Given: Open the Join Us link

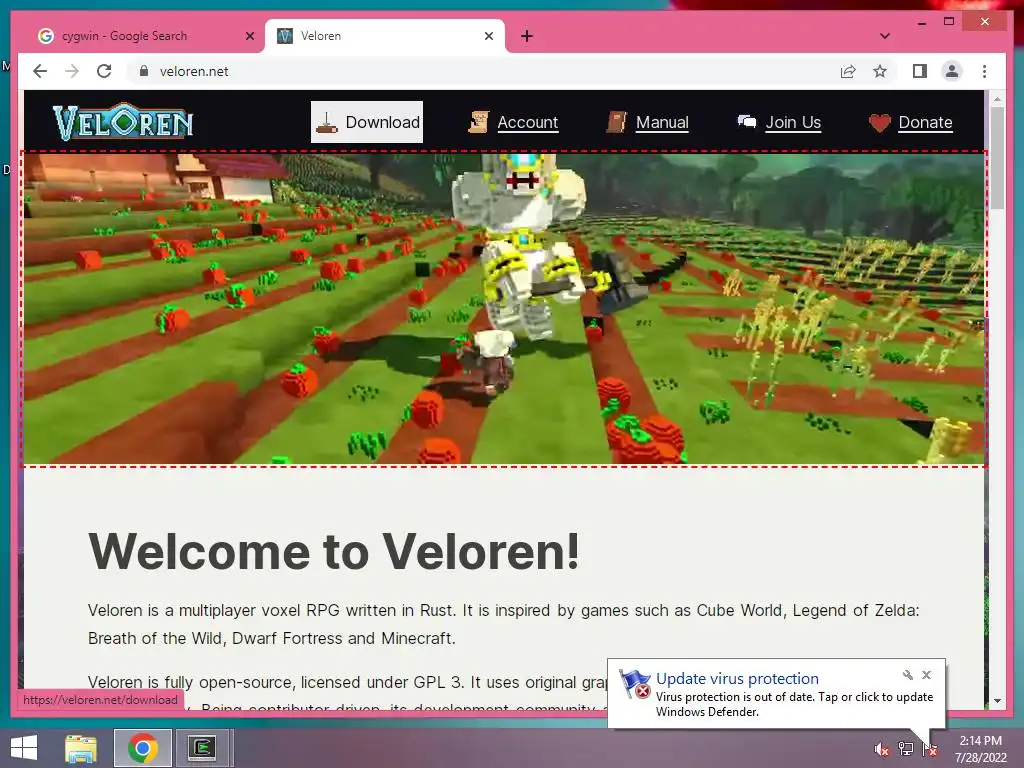Looking at the screenshot, I should 793,122.
